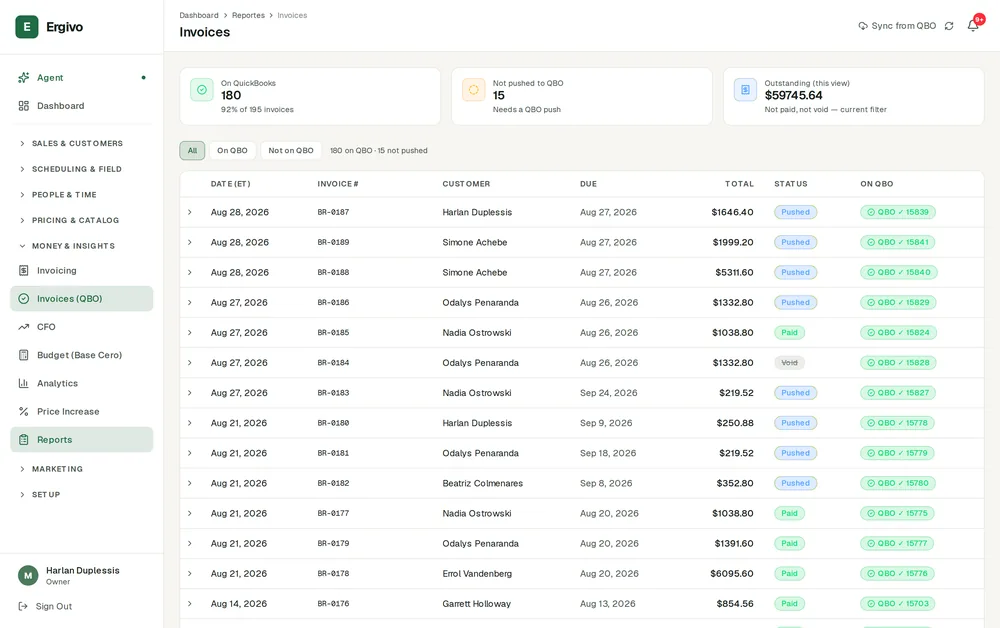This screenshot has height=628, width=1000.
Task: Click the $6095.60 total amount
Action: [x=732, y=574]
